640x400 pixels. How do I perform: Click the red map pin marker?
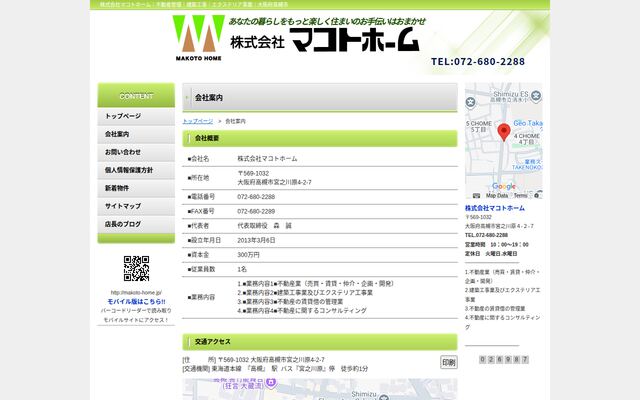pyautogui.click(x=504, y=132)
